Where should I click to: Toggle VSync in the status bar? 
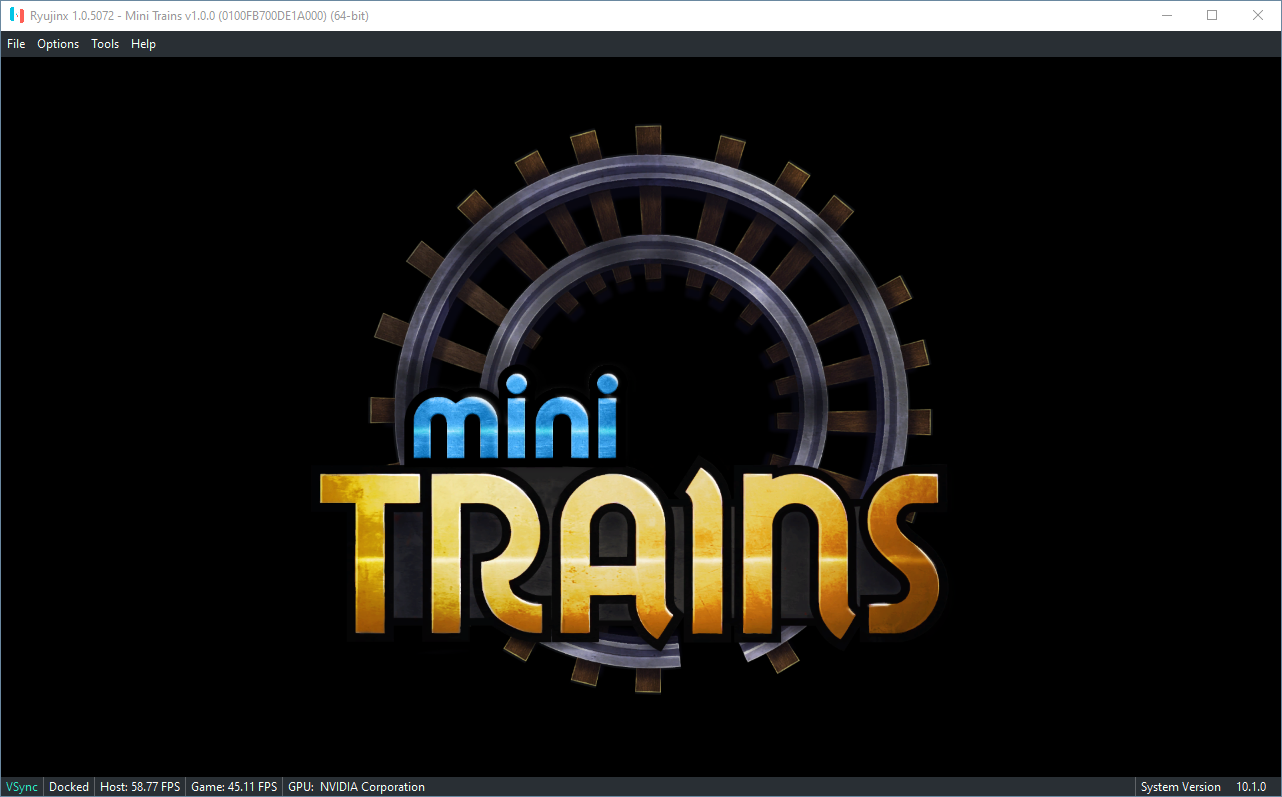[x=22, y=787]
